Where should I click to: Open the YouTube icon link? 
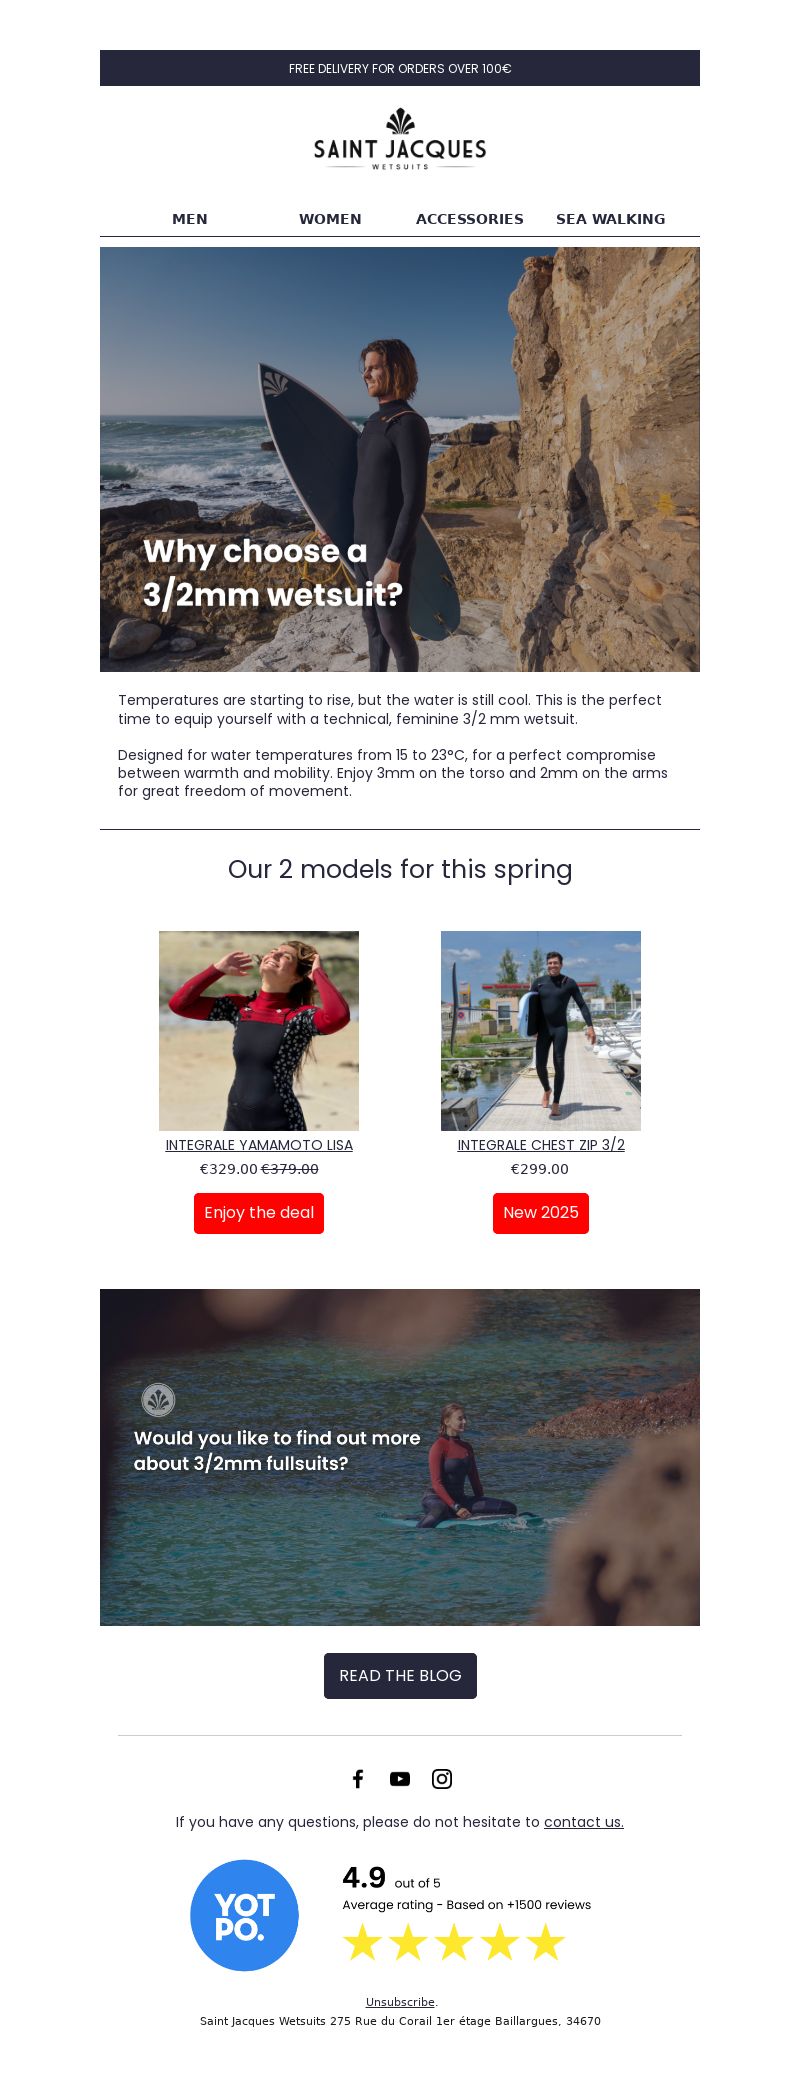[400, 1778]
